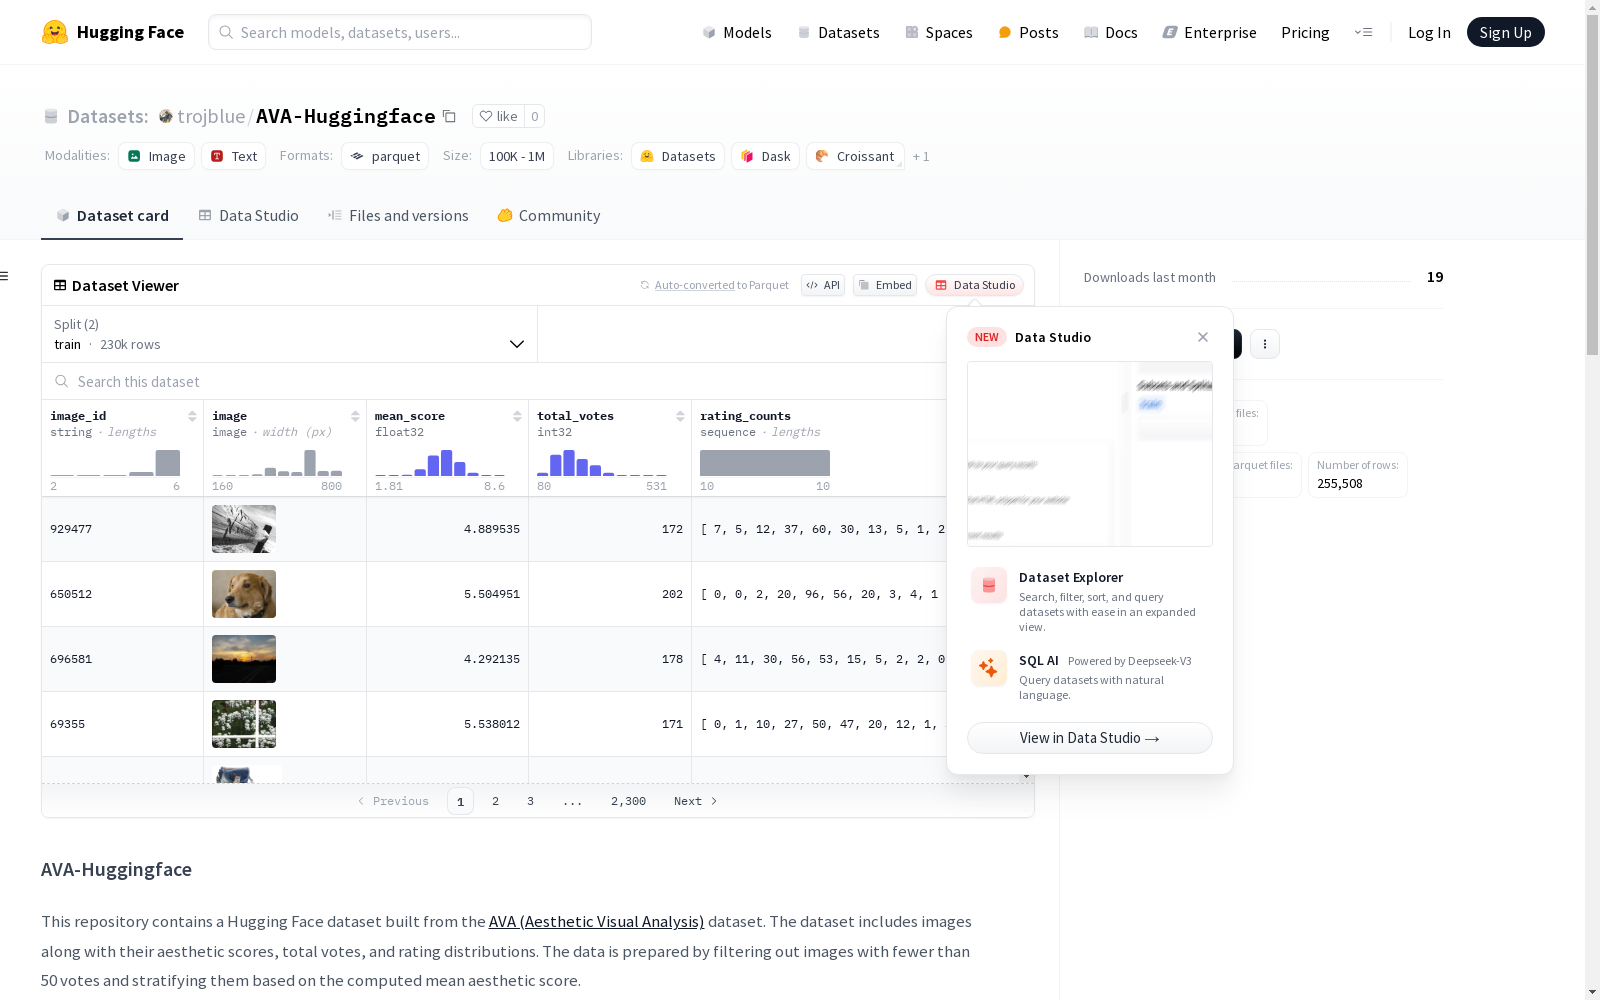Viewport: 1600px width, 1000px height.
Task: Go to Models in the navigation bar
Action: (737, 32)
